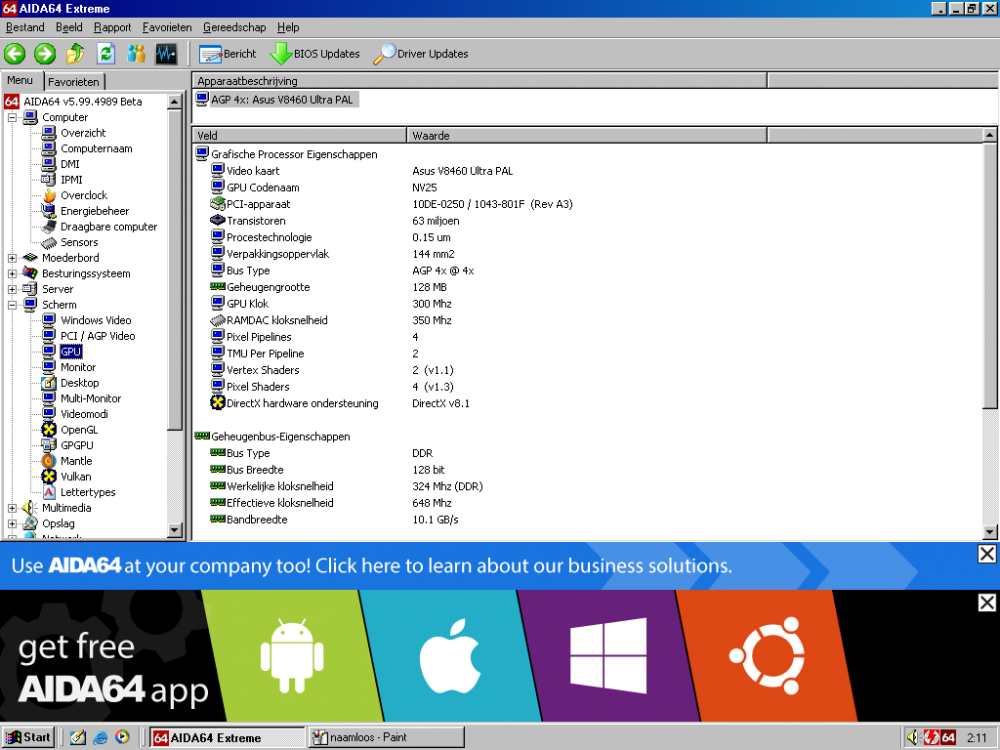1000x750 pixels.
Task: Open the Rapport menu
Action: [112, 28]
